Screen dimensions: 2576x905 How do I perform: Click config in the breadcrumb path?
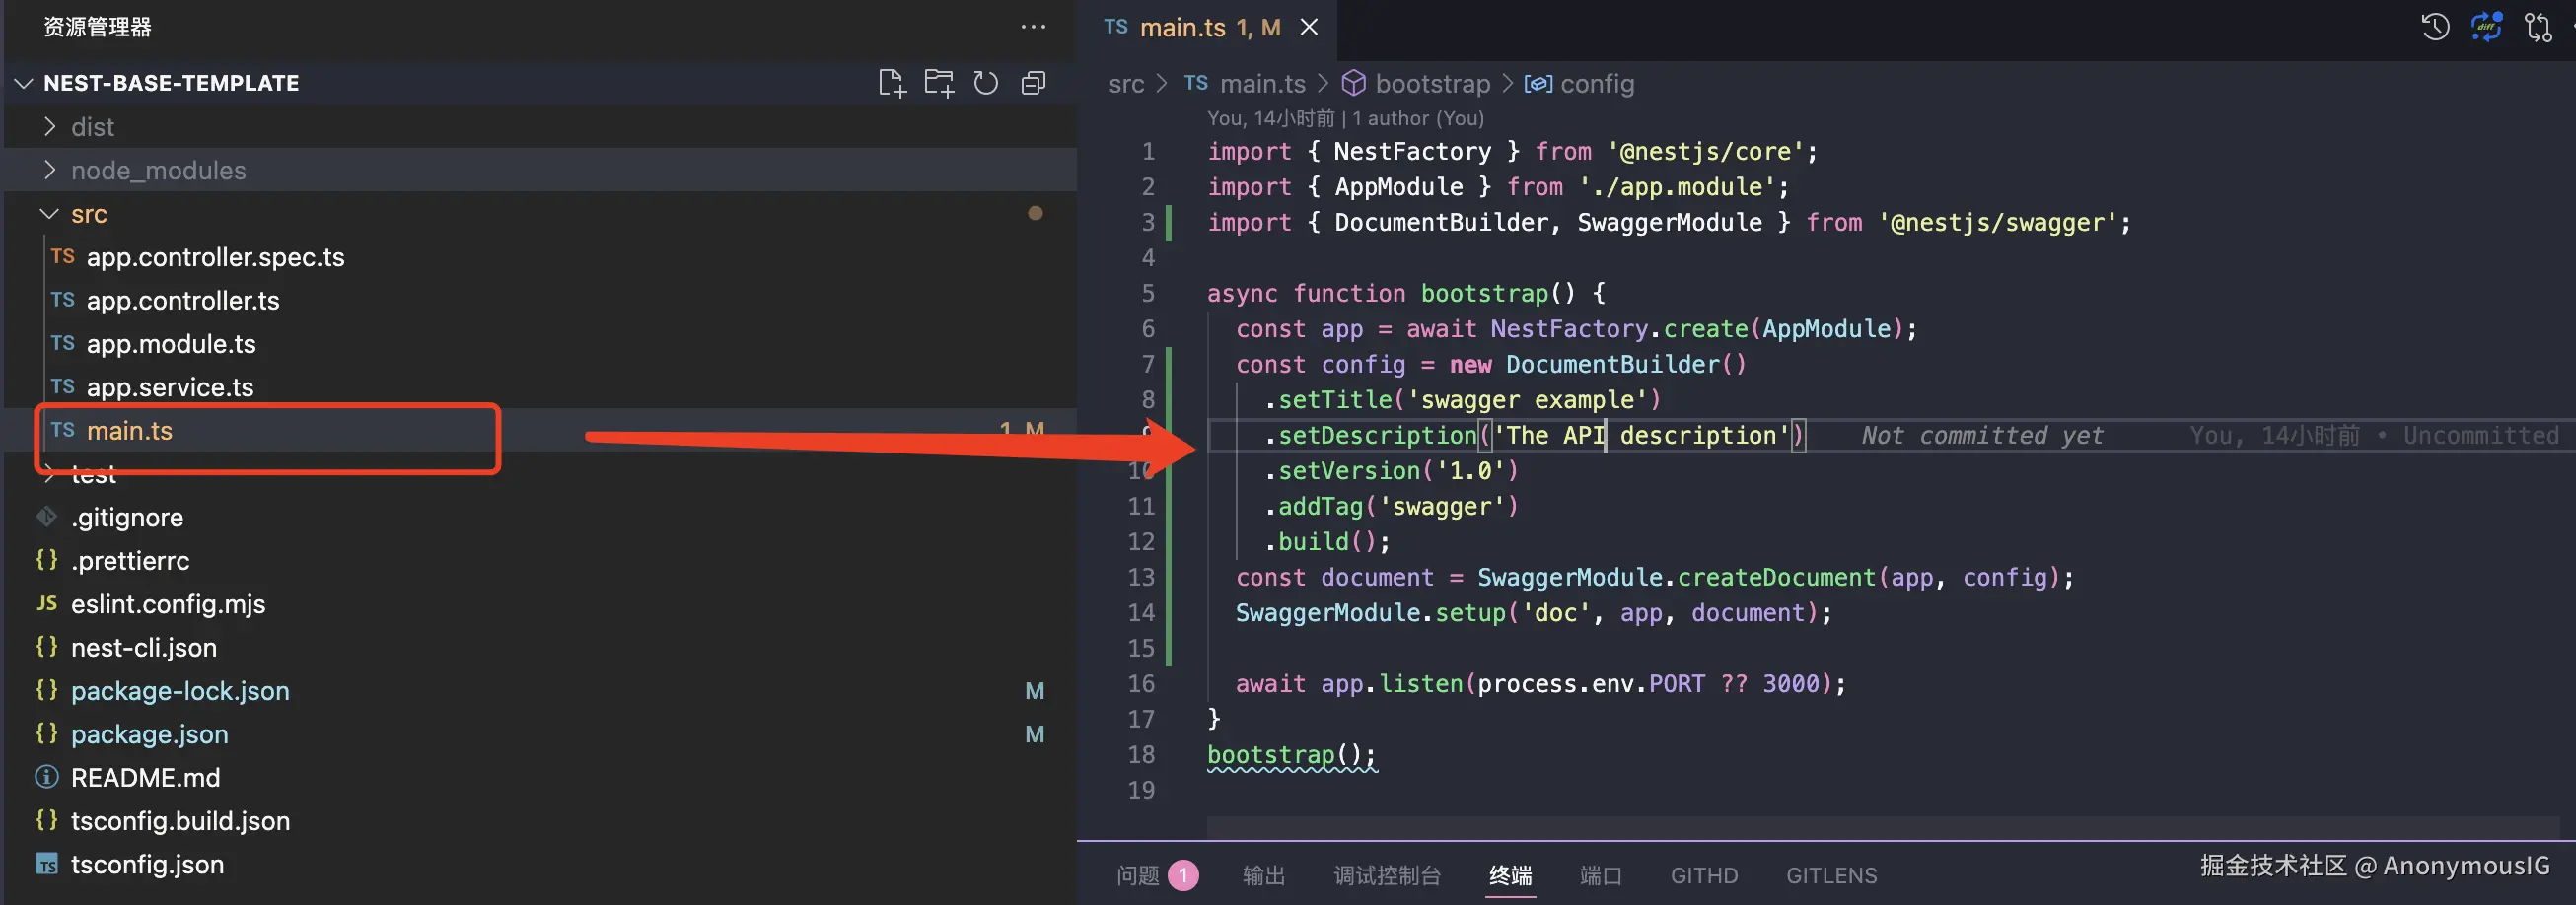coord(1597,84)
